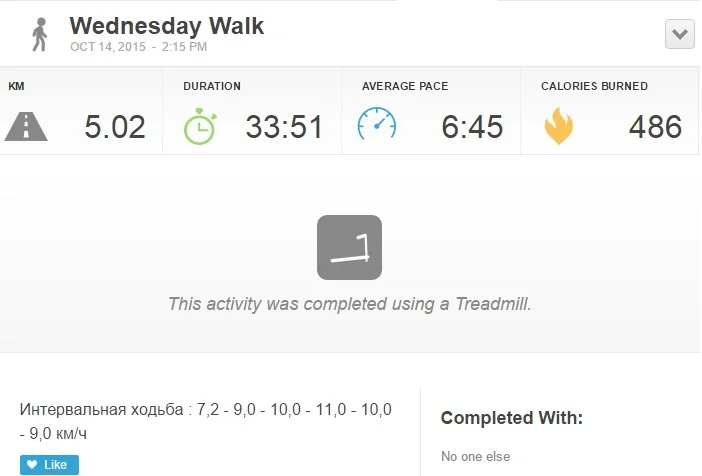Click the blue speedometer pace icon
This screenshot has height=476, width=702.
click(x=377, y=125)
